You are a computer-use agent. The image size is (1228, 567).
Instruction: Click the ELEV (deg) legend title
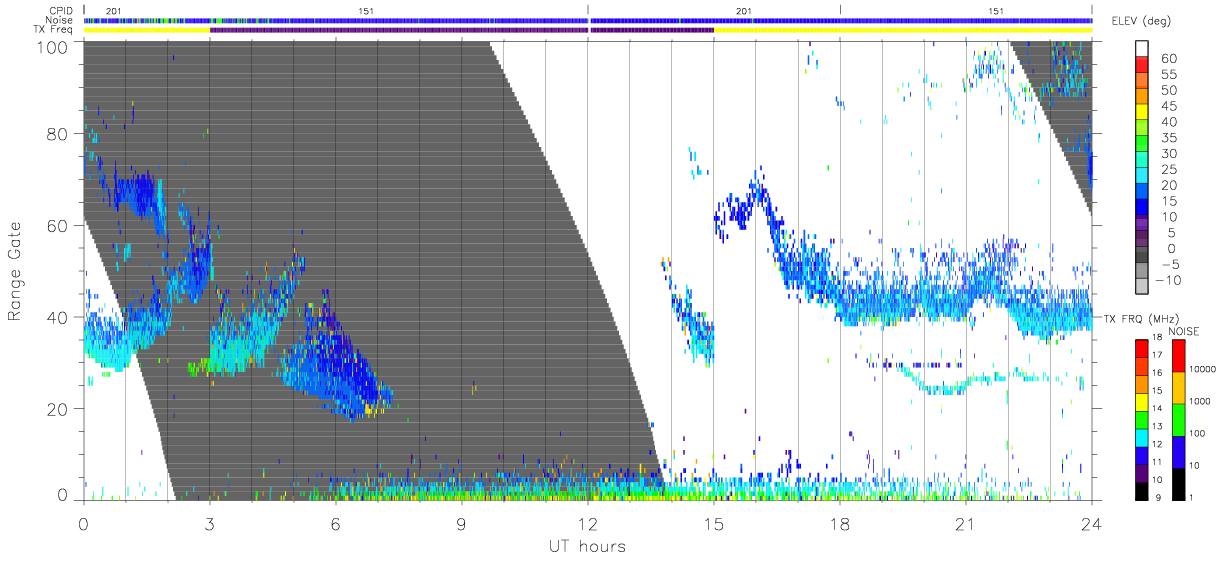pyautogui.click(x=1142, y=20)
